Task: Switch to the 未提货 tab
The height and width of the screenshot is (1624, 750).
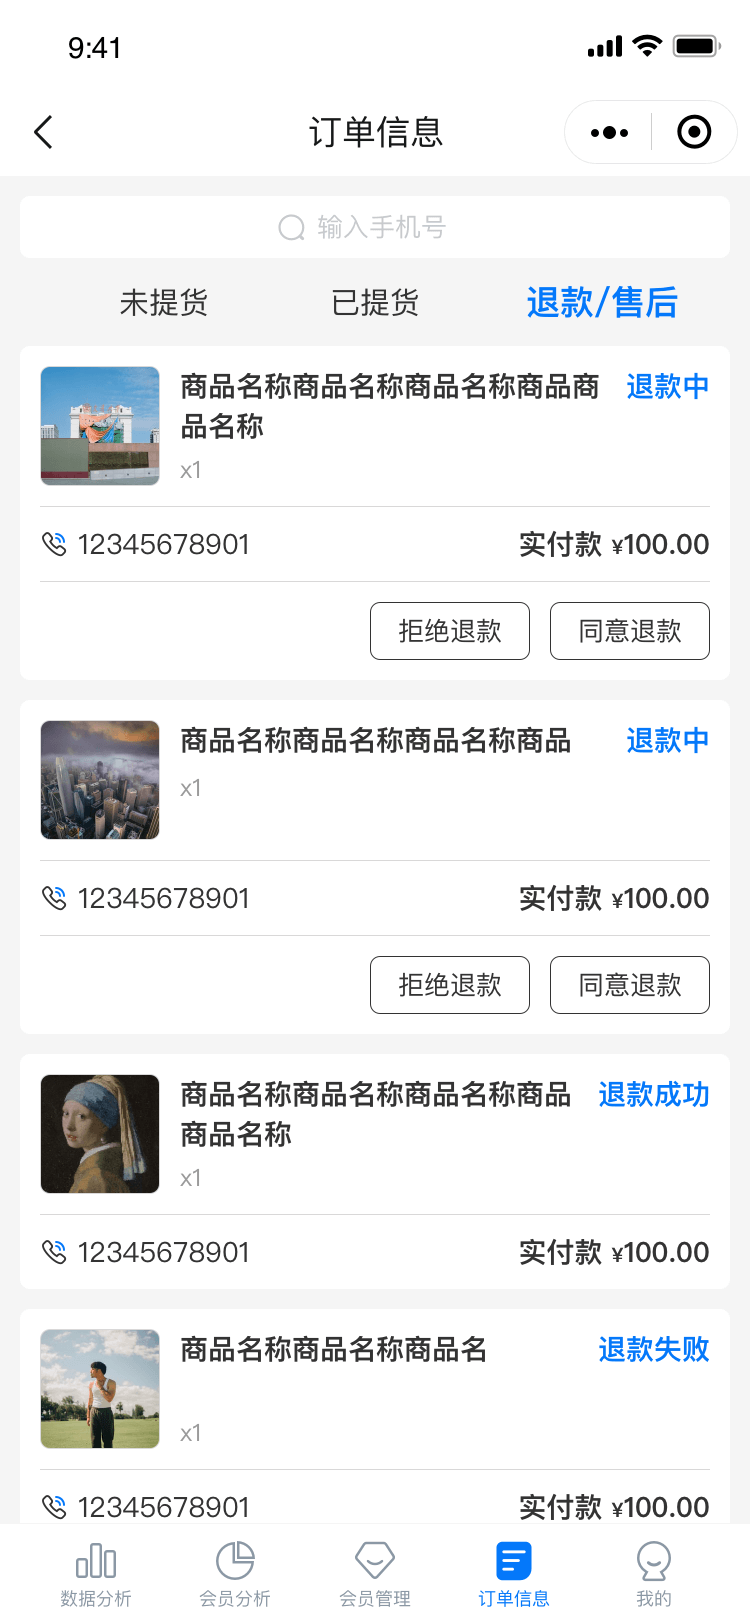Action: coord(164,302)
